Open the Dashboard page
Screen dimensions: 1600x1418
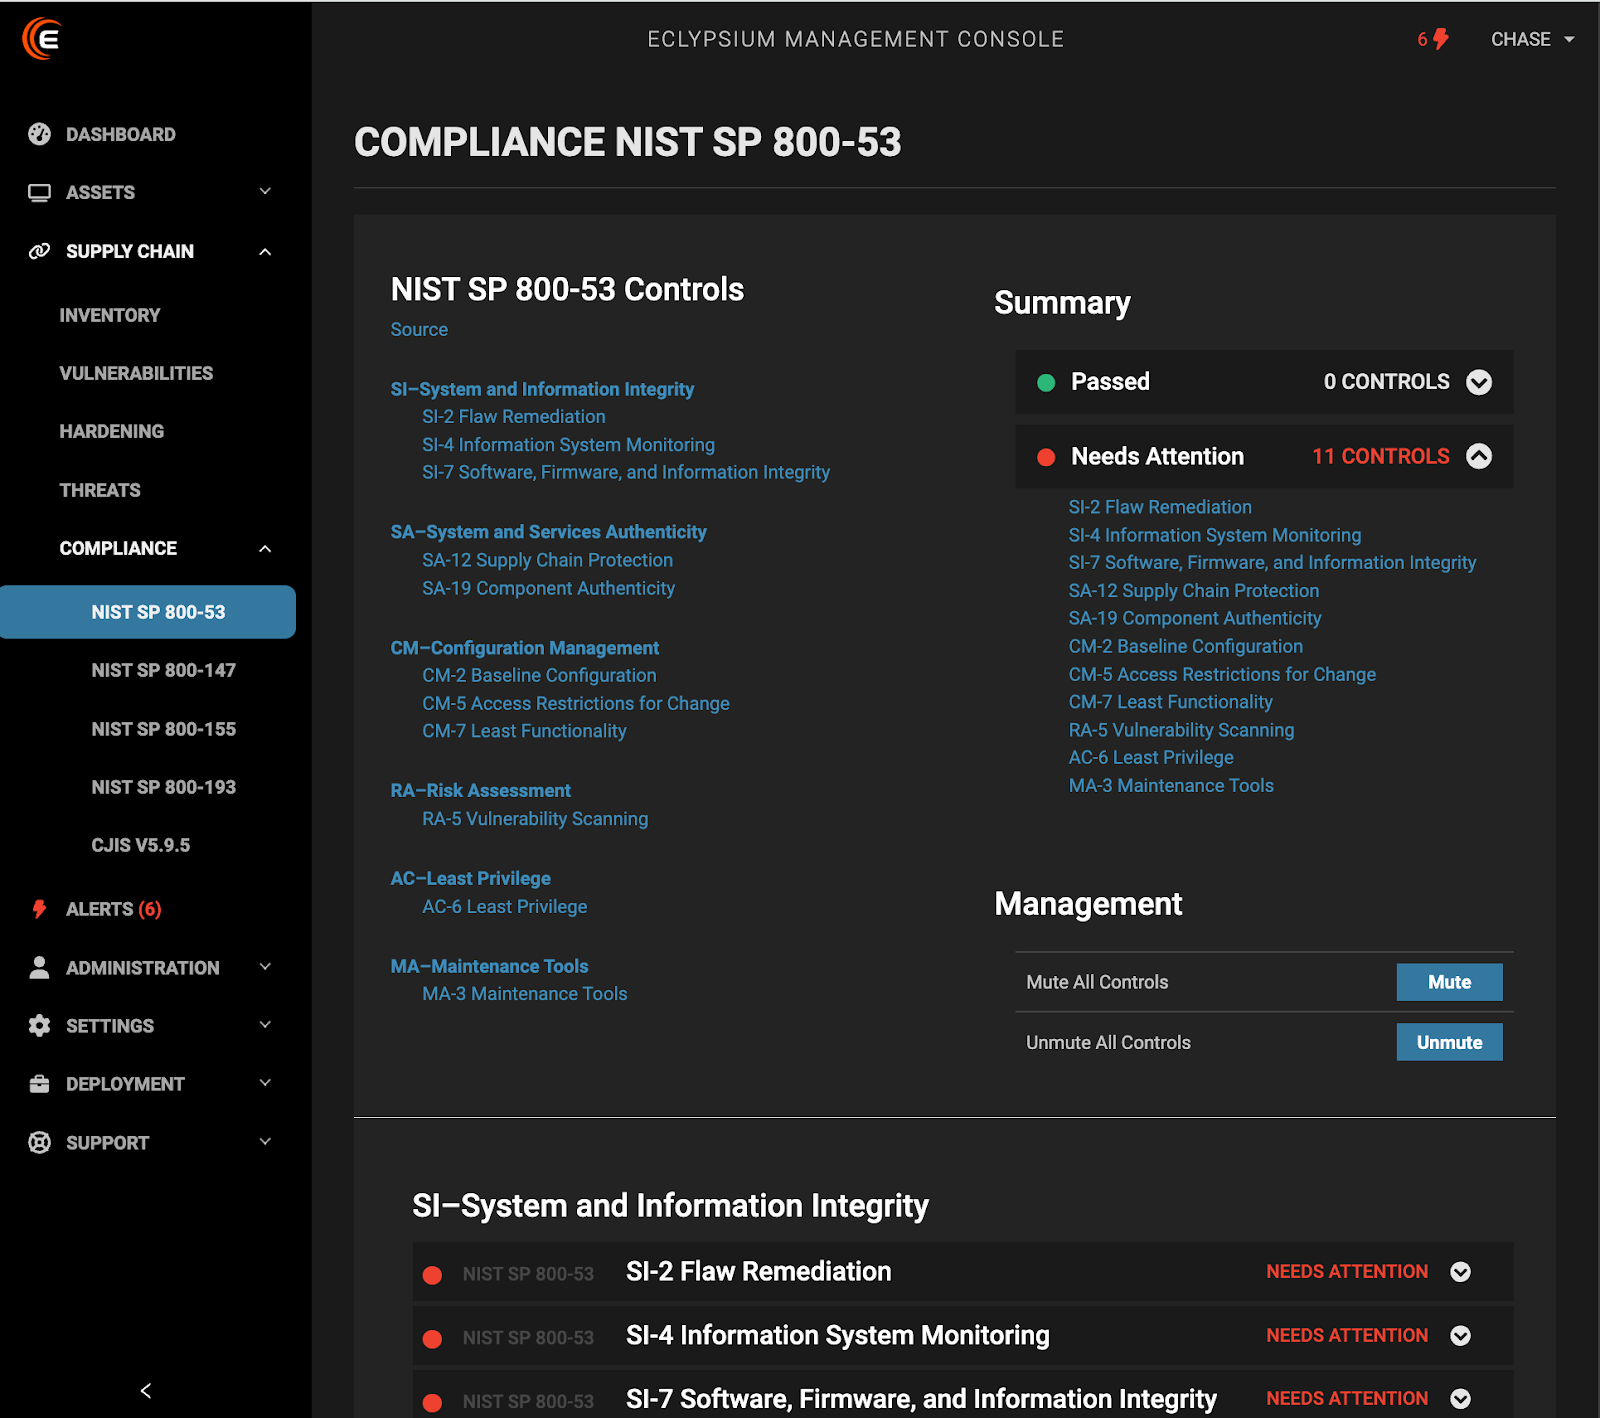pos(120,134)
